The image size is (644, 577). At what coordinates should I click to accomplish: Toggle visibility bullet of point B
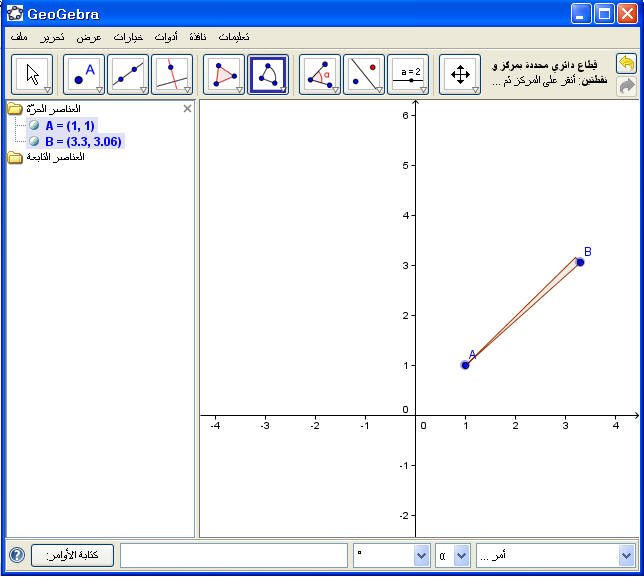(x=34, y=142)
